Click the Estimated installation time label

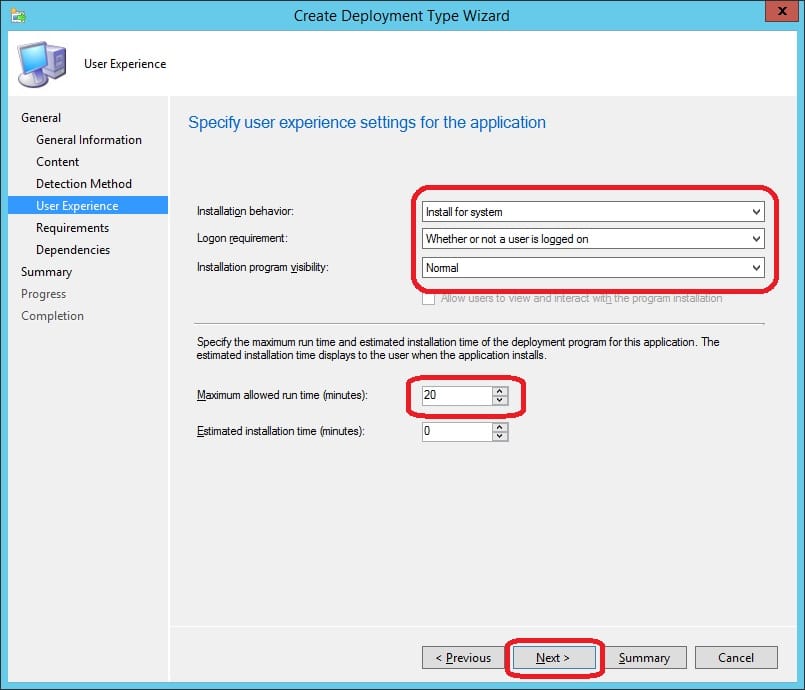pyautogui.click(x=281, y=431)
